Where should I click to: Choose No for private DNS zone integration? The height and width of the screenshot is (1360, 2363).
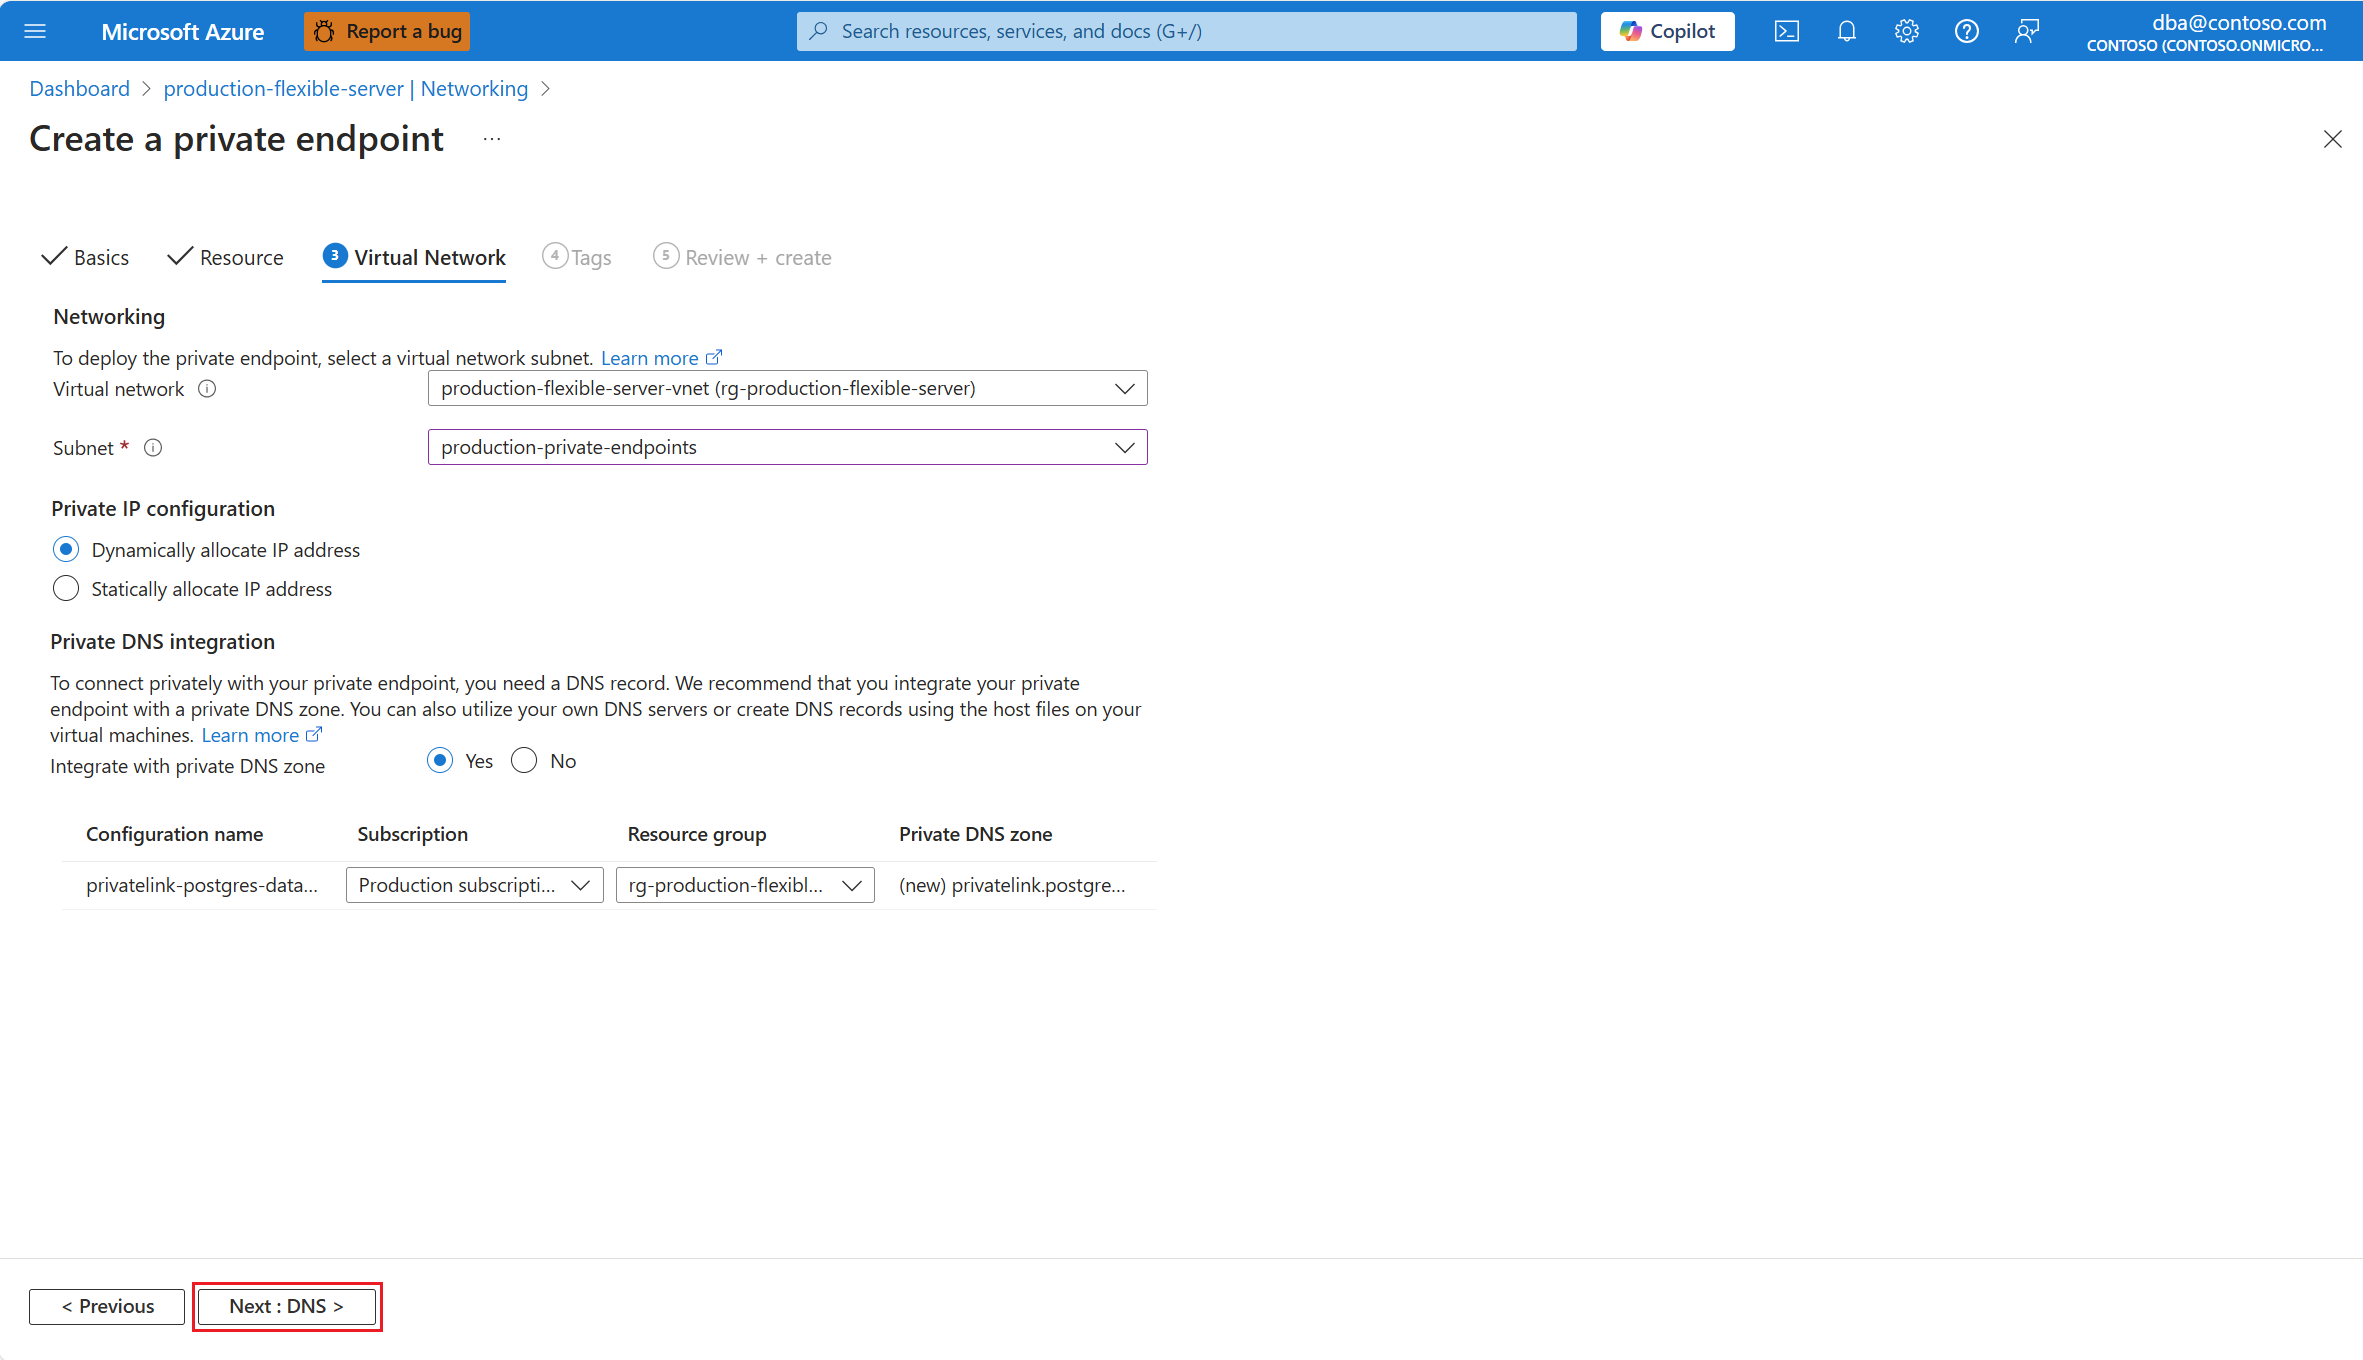[x=524, y=761]
